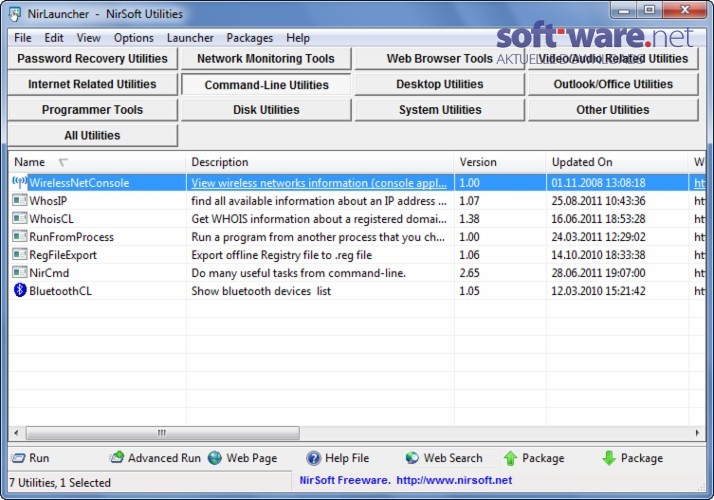The image size is (714, 500).
Task: Switch to System Utilities group
Action: (440, 110)
